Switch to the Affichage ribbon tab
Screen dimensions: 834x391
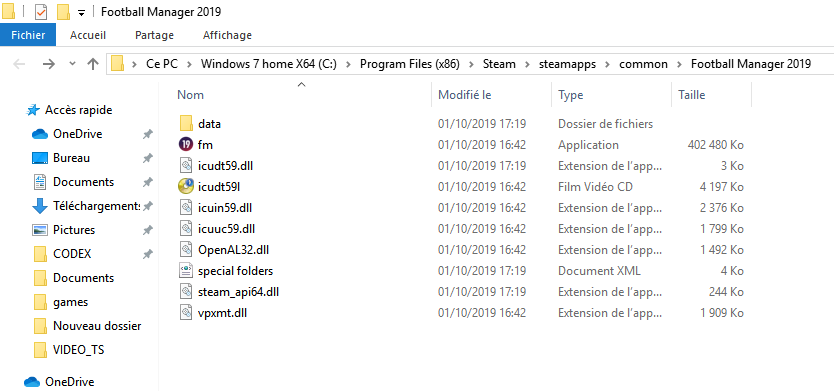pos(227,35)
